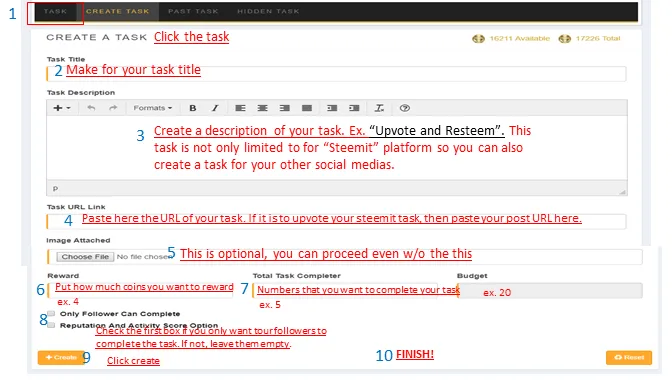Click the '16211 Available' coin balance text
The width and height of the screenshot is (672, 384).
click(x=519, y=39)
